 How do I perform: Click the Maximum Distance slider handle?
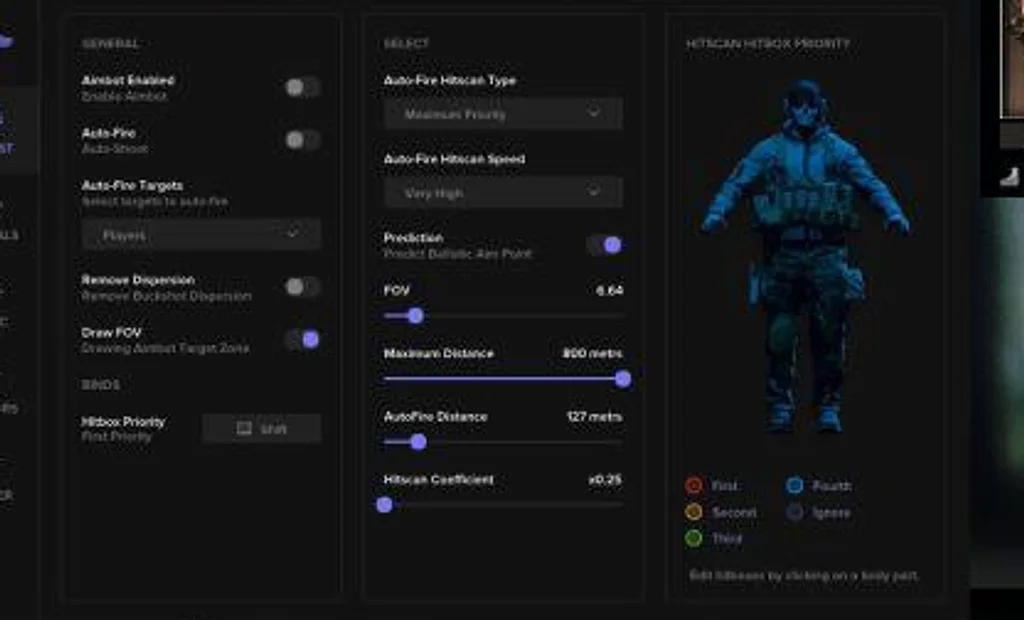[623, 379]
